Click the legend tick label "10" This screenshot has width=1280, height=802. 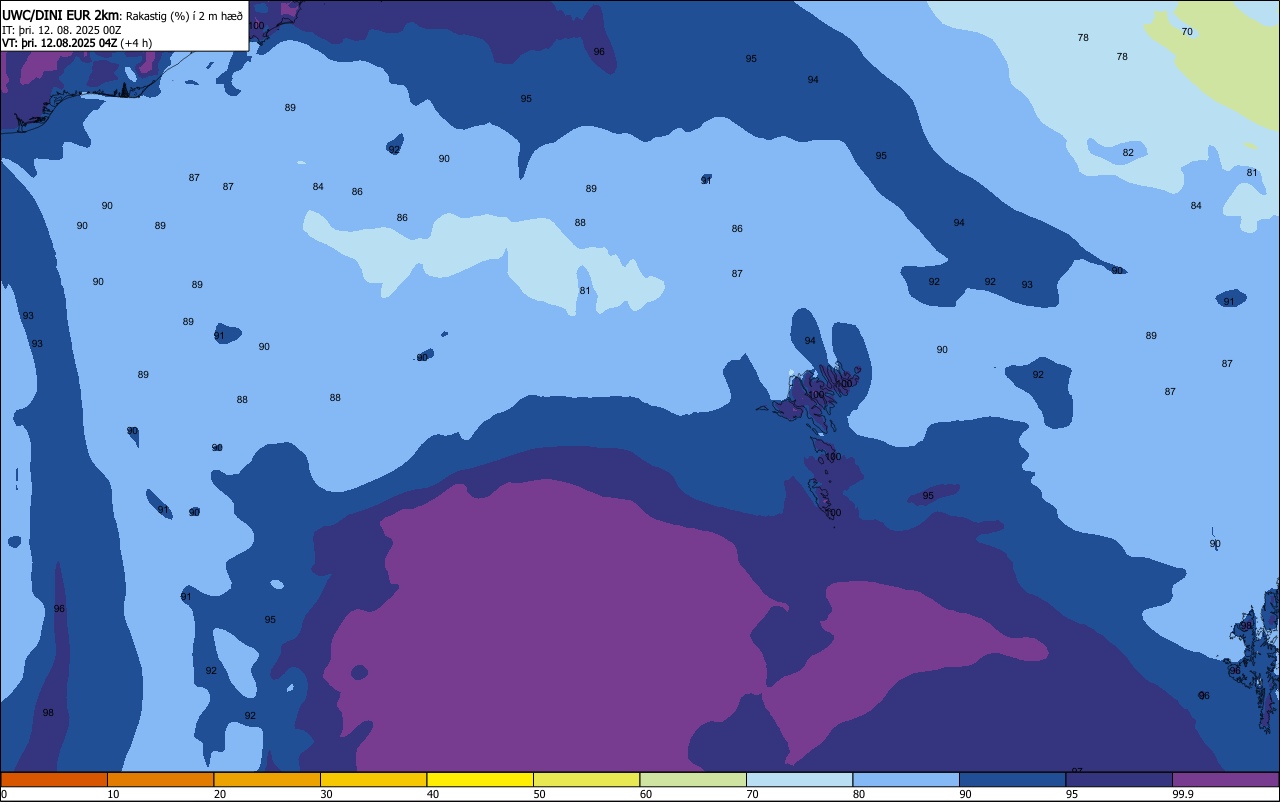pos(113,794)
